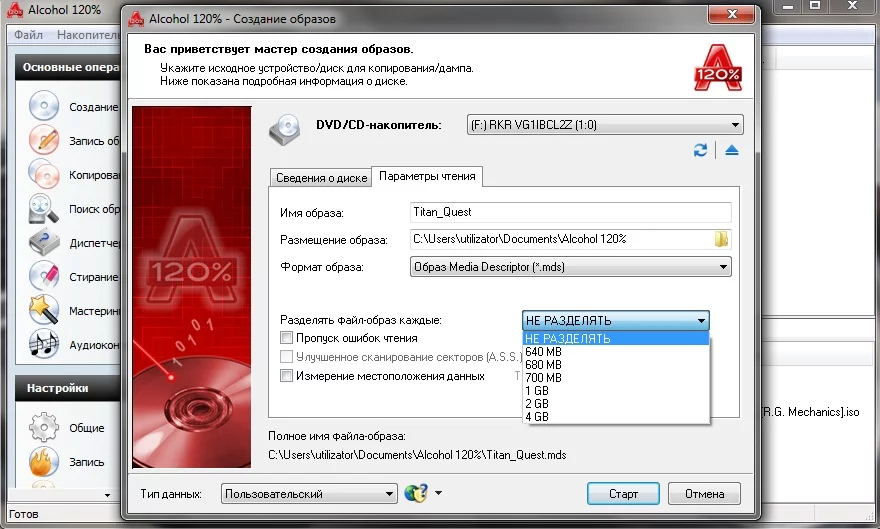Screen dimensions: 880x529
Task: Click the device manager drive icon
Action: [44, 242]
